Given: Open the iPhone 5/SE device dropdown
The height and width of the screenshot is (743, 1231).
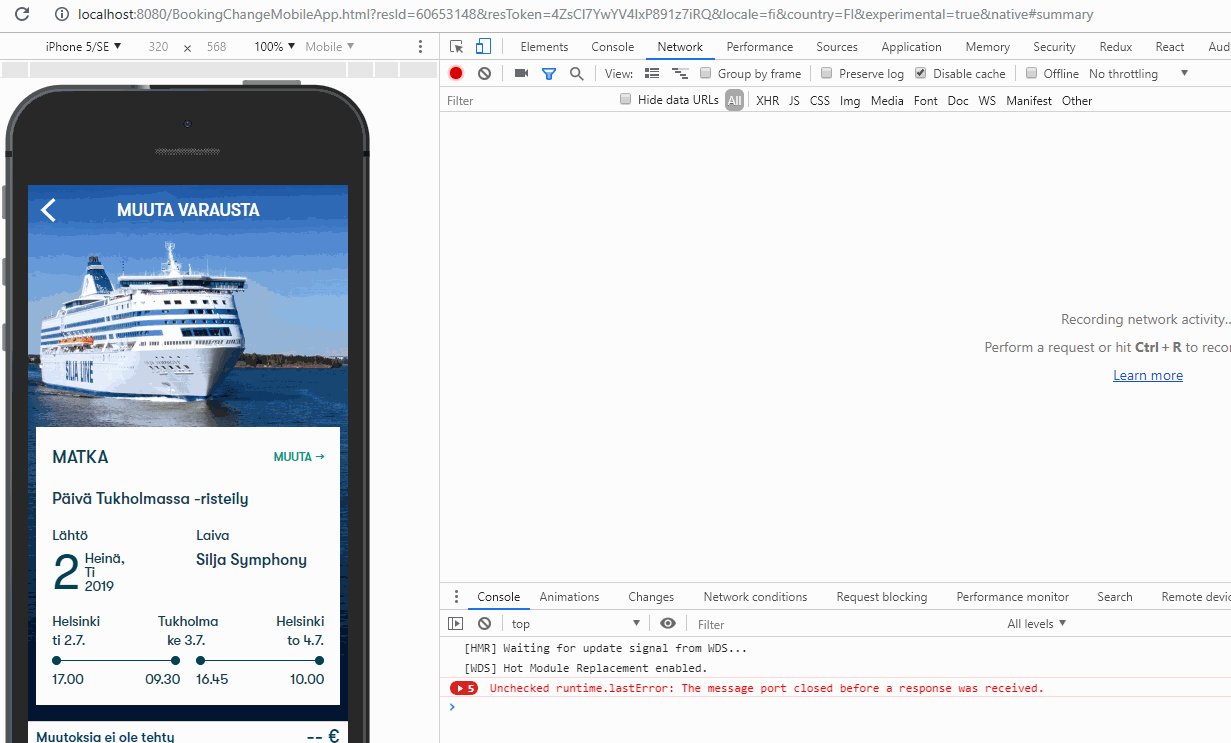Looking at the screenshot, I should point(84,47).
